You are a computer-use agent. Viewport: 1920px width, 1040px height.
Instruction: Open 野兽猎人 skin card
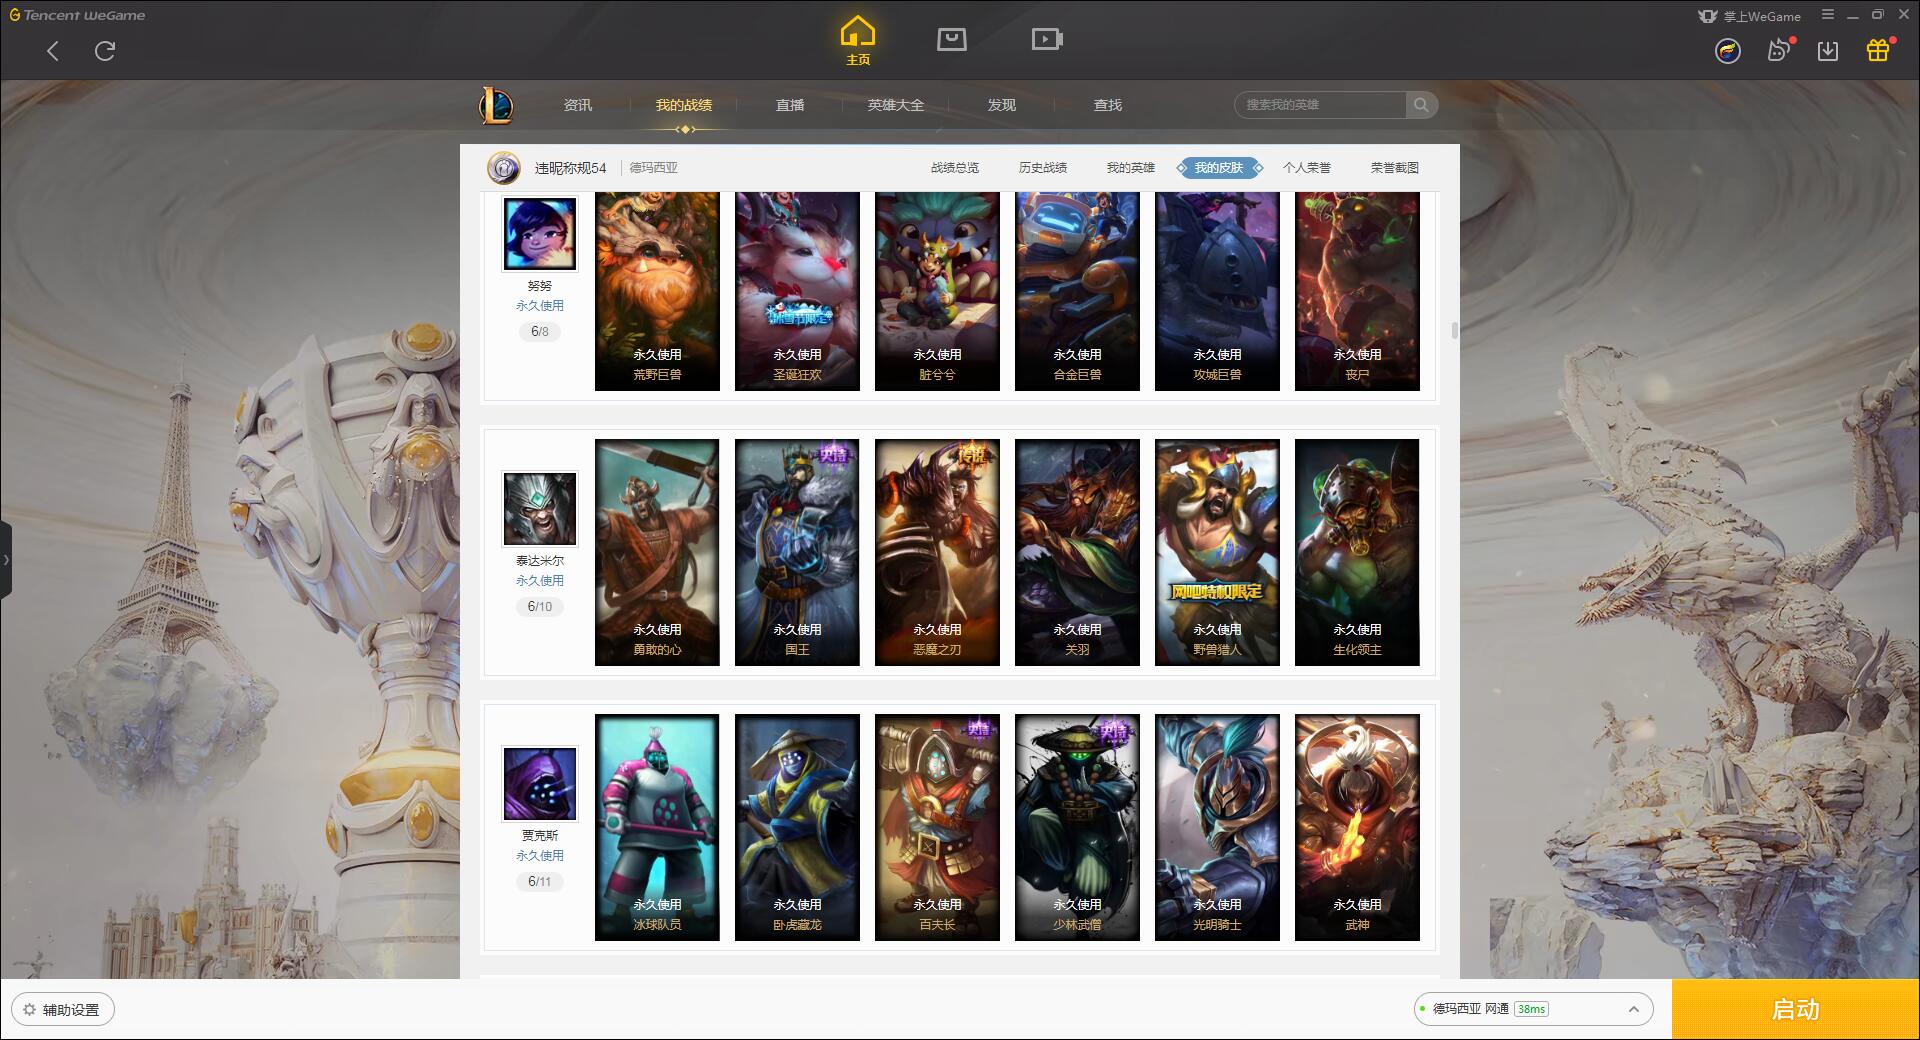[1217, 552]
